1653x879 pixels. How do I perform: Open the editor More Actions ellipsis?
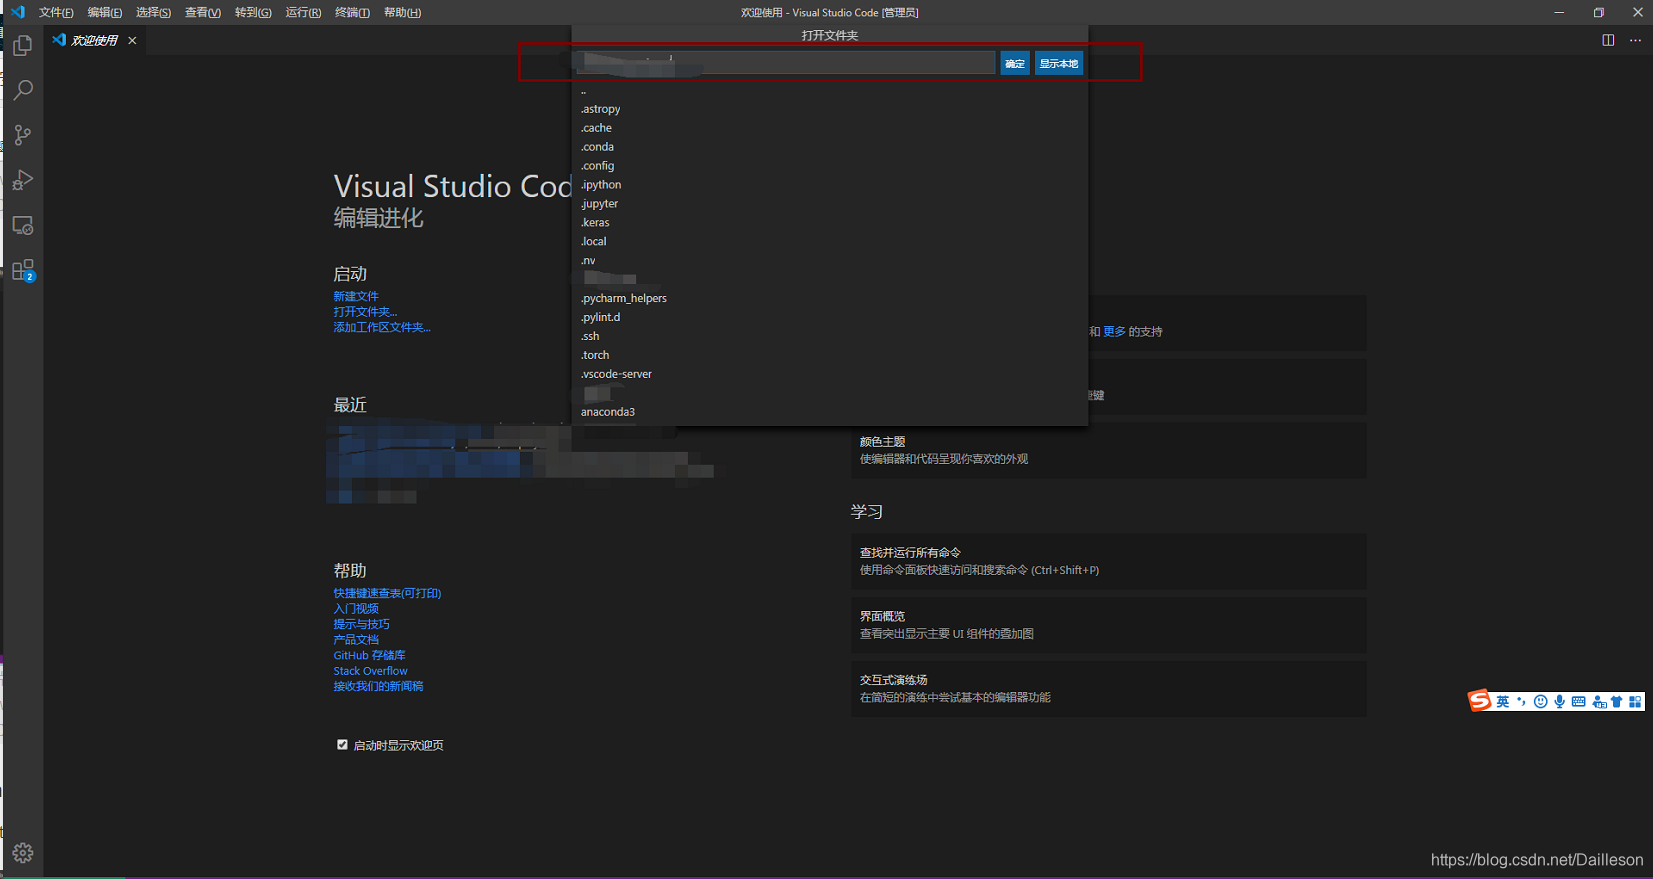coord(1635,40)
